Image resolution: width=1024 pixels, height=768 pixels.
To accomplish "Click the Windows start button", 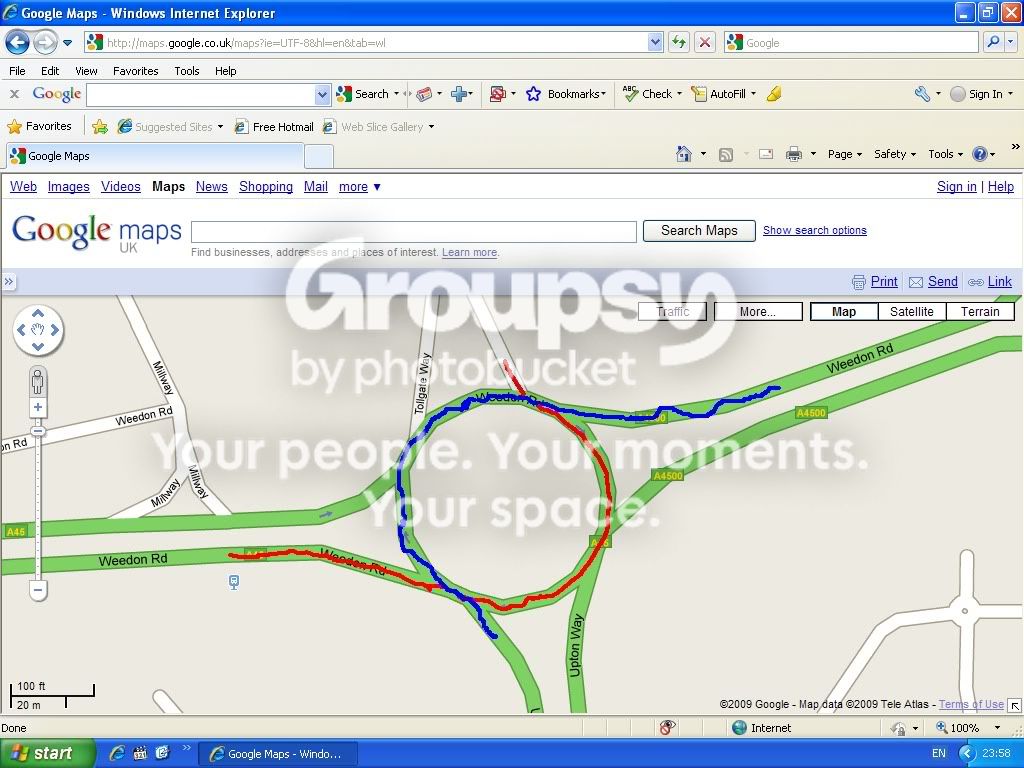I will tap(48, 753).
